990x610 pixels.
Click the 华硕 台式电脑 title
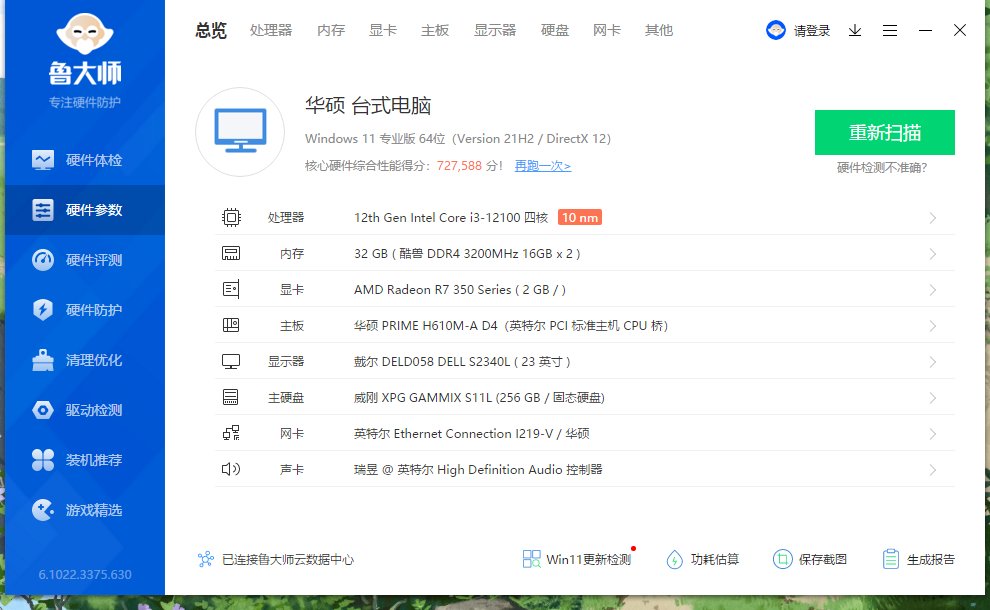click(367, 105)
